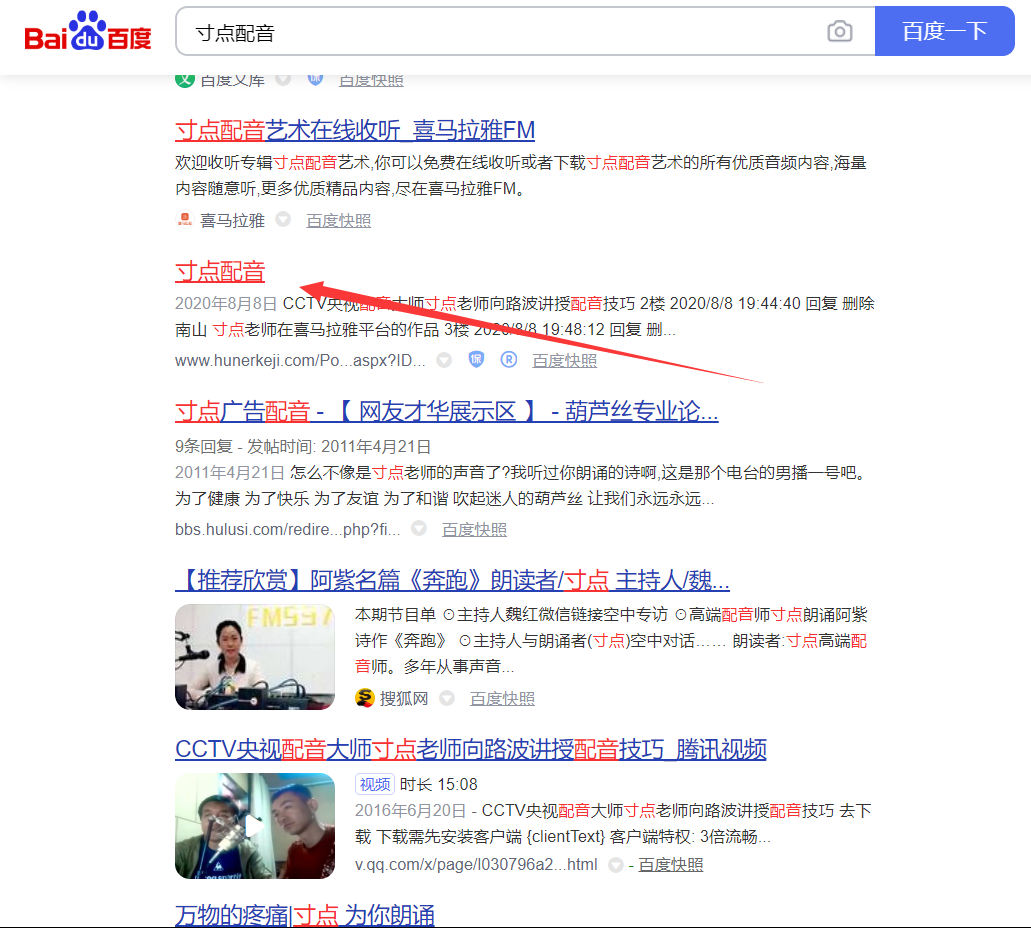Open the 【推荐欣赏】阿紫名篇《奔跑》 result

pos(452,580)
